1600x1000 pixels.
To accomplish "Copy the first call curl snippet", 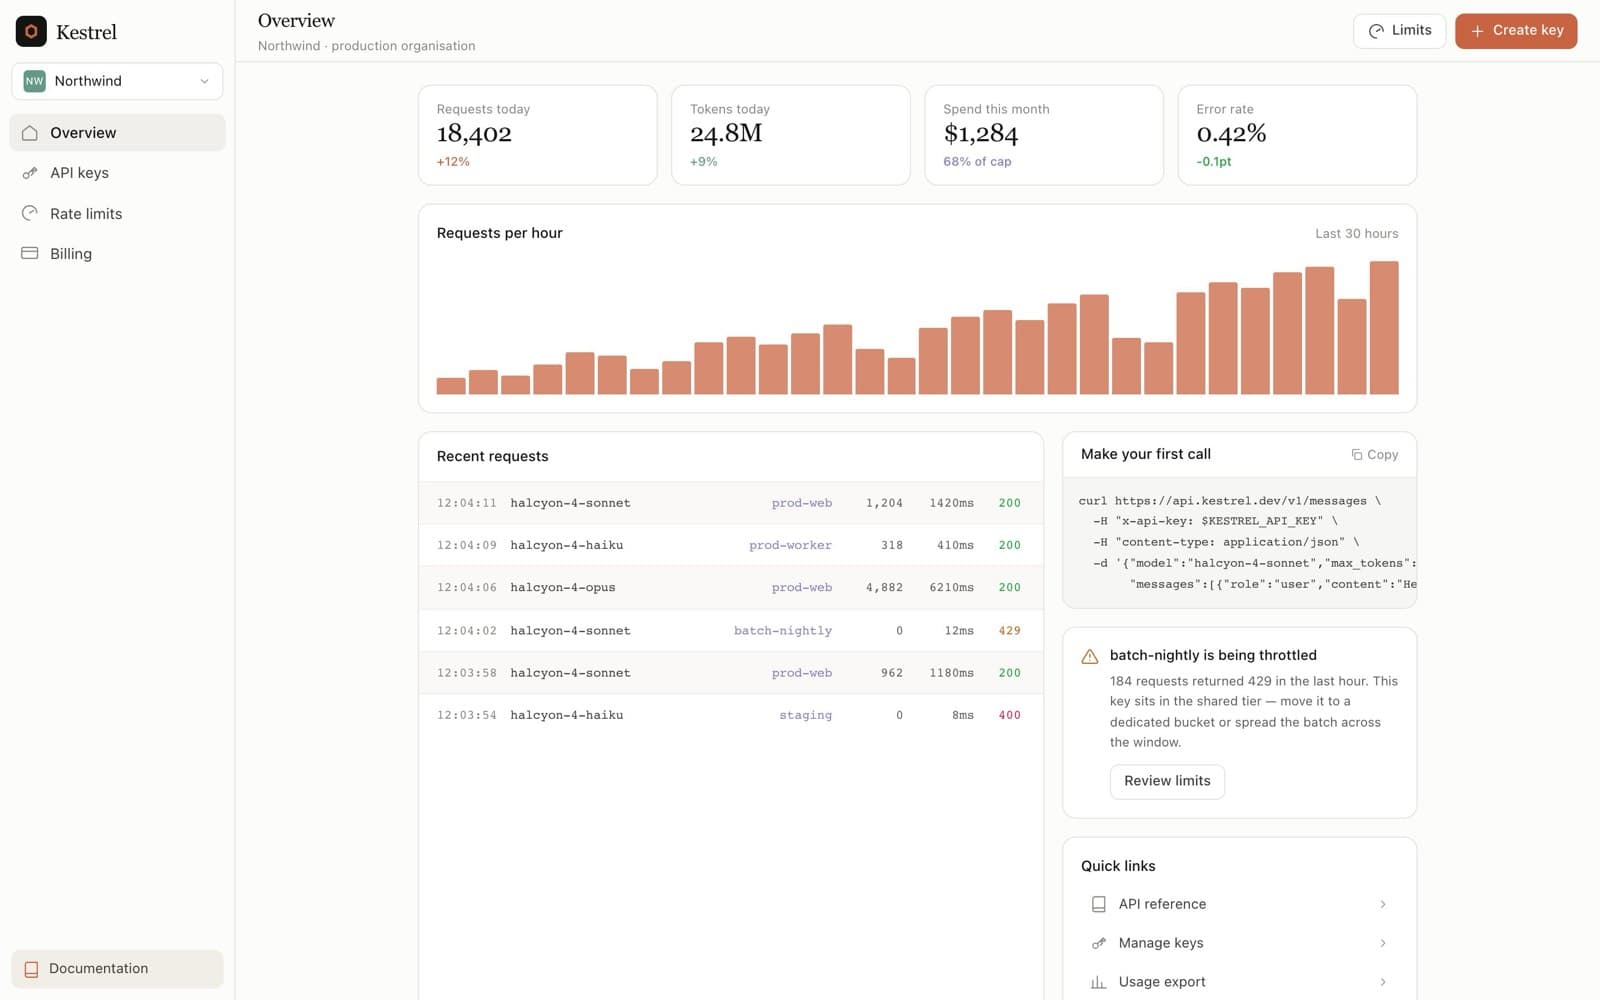I will [1374, 454].
